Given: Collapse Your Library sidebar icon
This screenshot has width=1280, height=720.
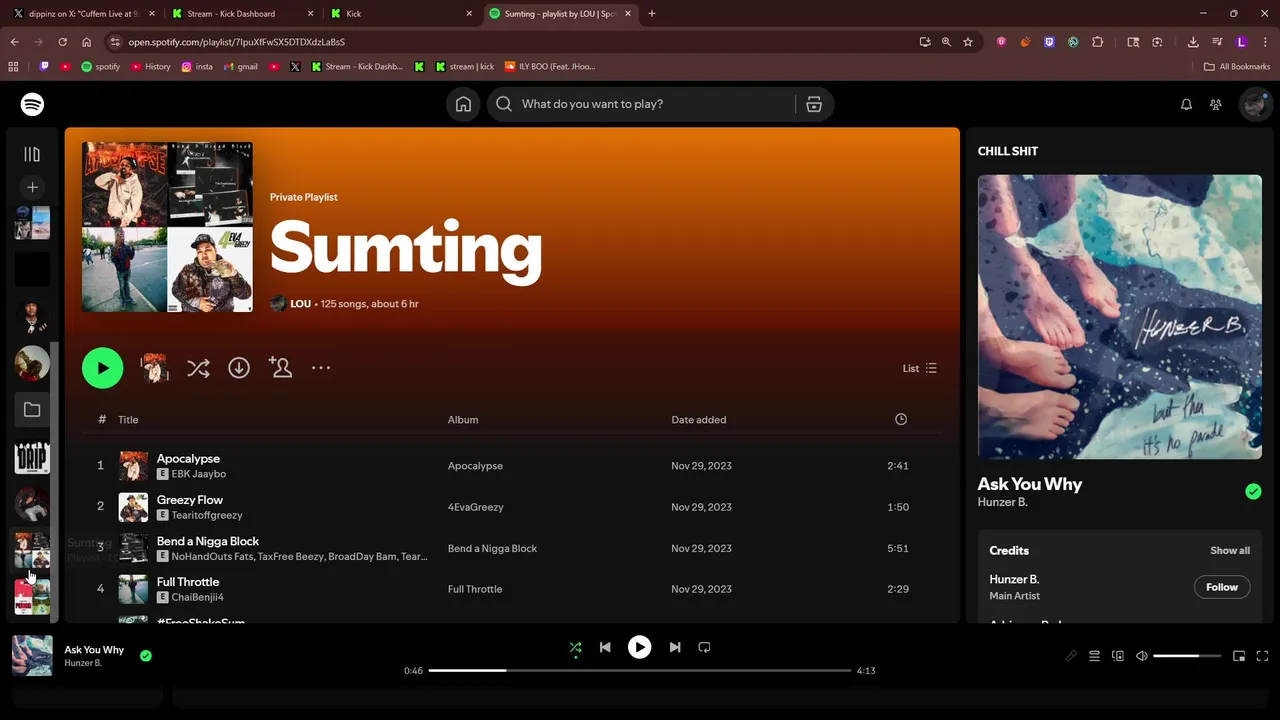Looking at the screenshot, I should tap(32, 154).
